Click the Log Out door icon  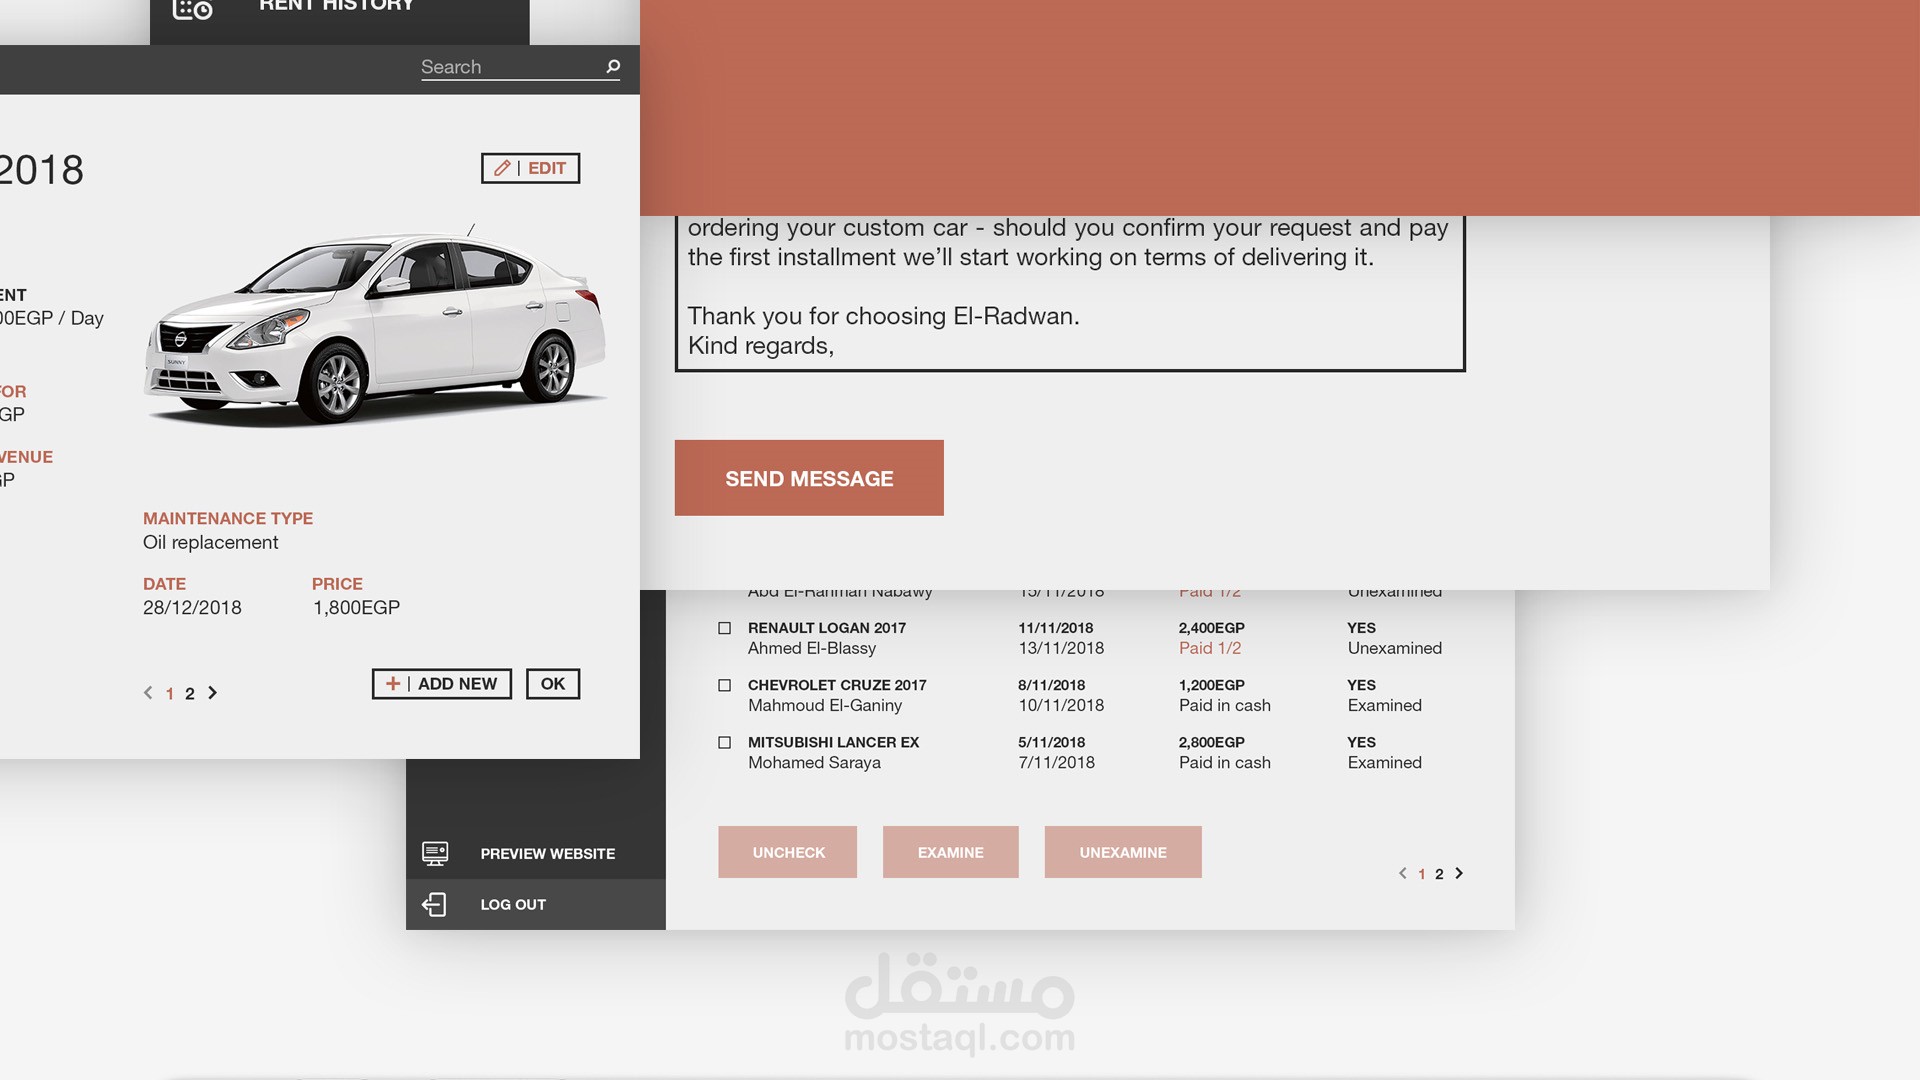[435, 905]
